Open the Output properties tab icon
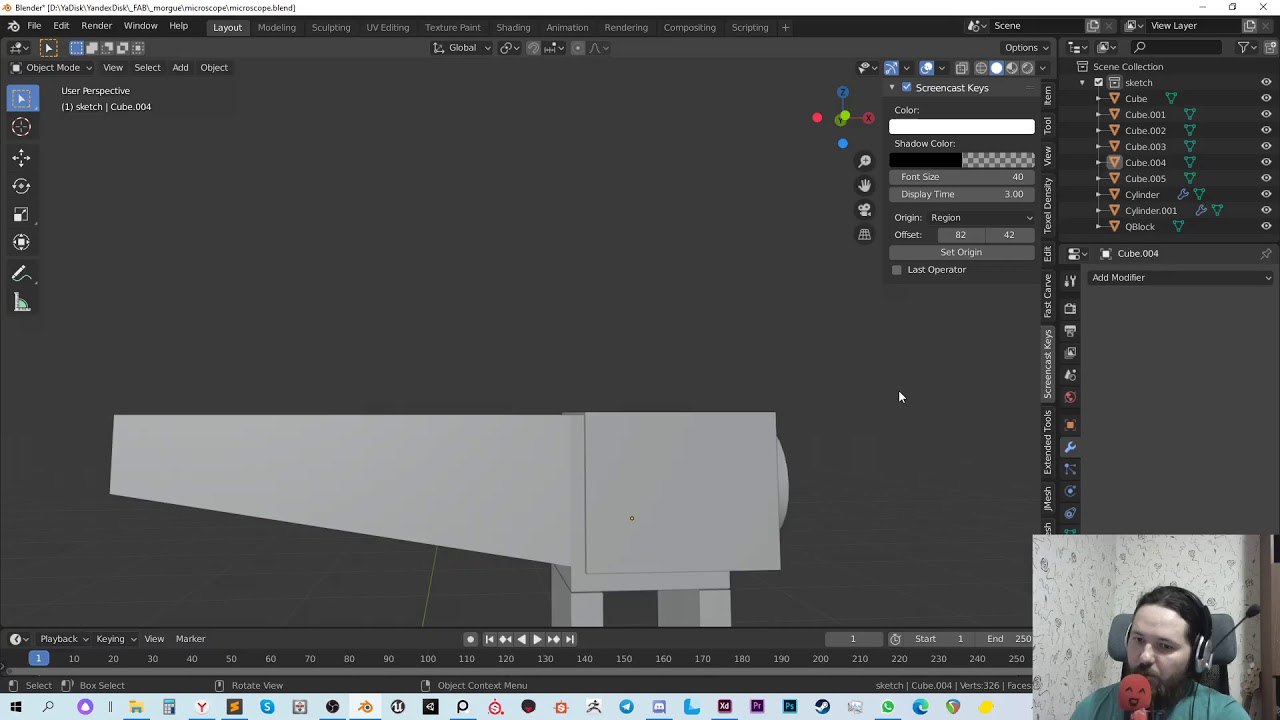The image size is (1280, 720). coord(1070,331)
